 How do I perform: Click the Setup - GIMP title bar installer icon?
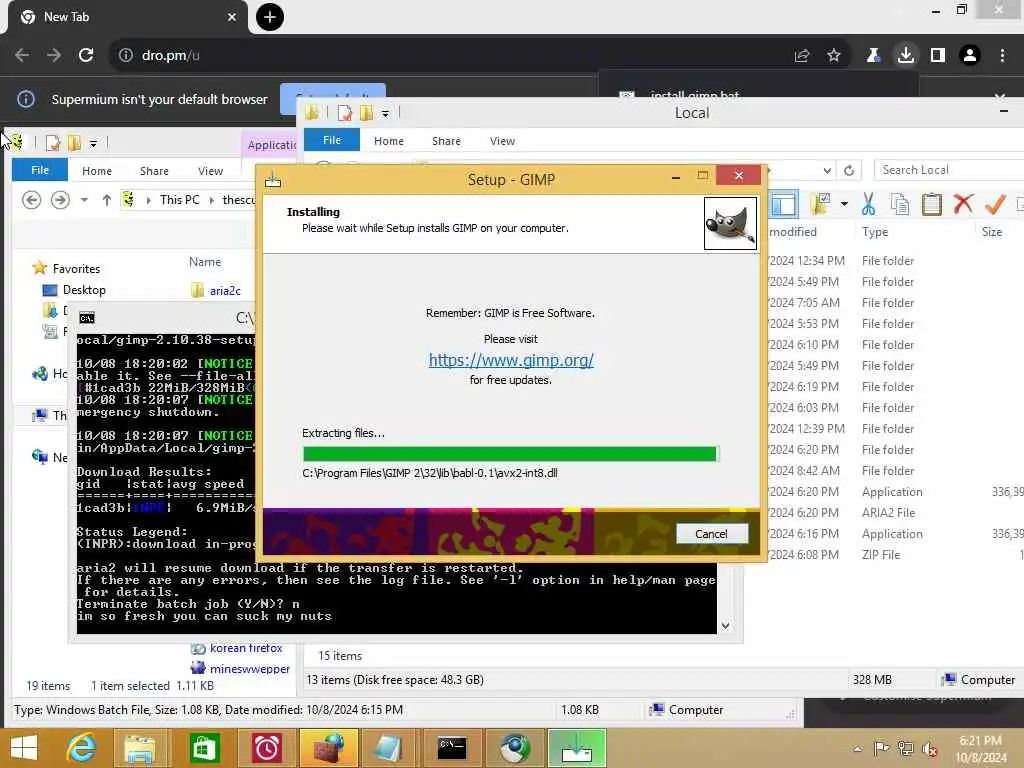273,179
